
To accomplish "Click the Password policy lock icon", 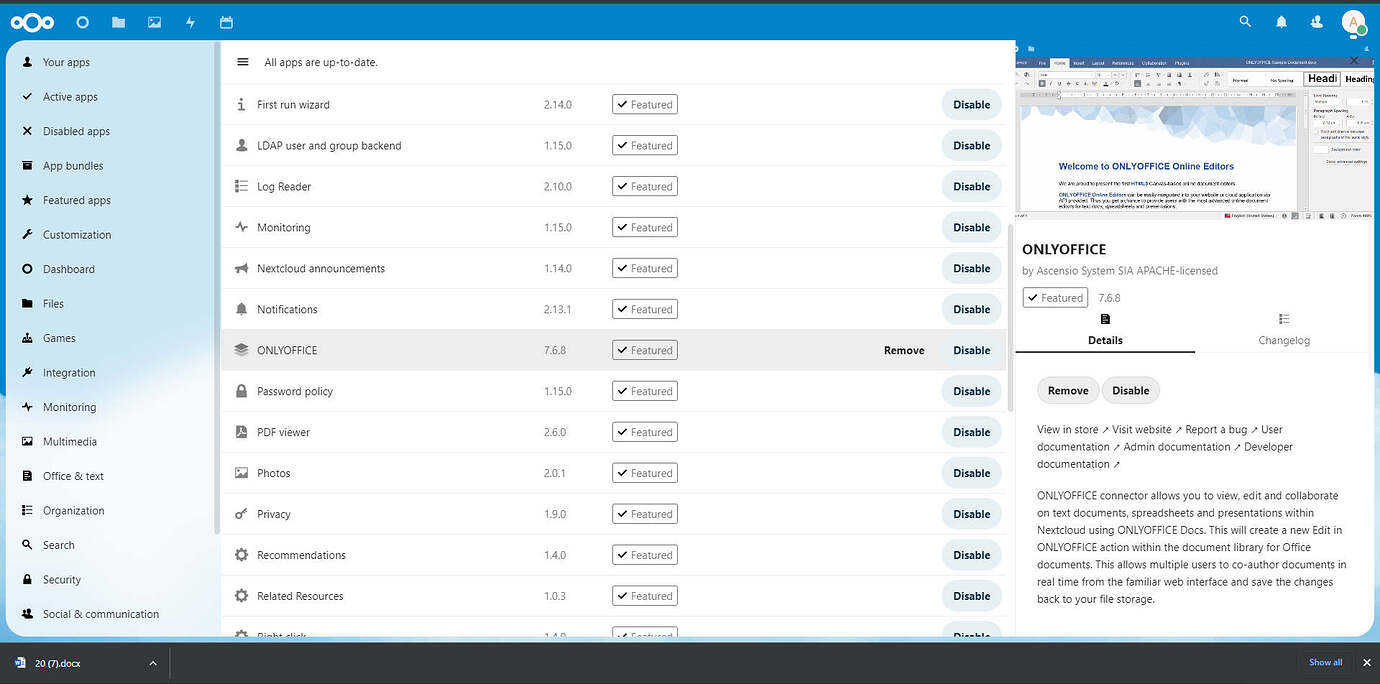I will click(x=241, y=391).
